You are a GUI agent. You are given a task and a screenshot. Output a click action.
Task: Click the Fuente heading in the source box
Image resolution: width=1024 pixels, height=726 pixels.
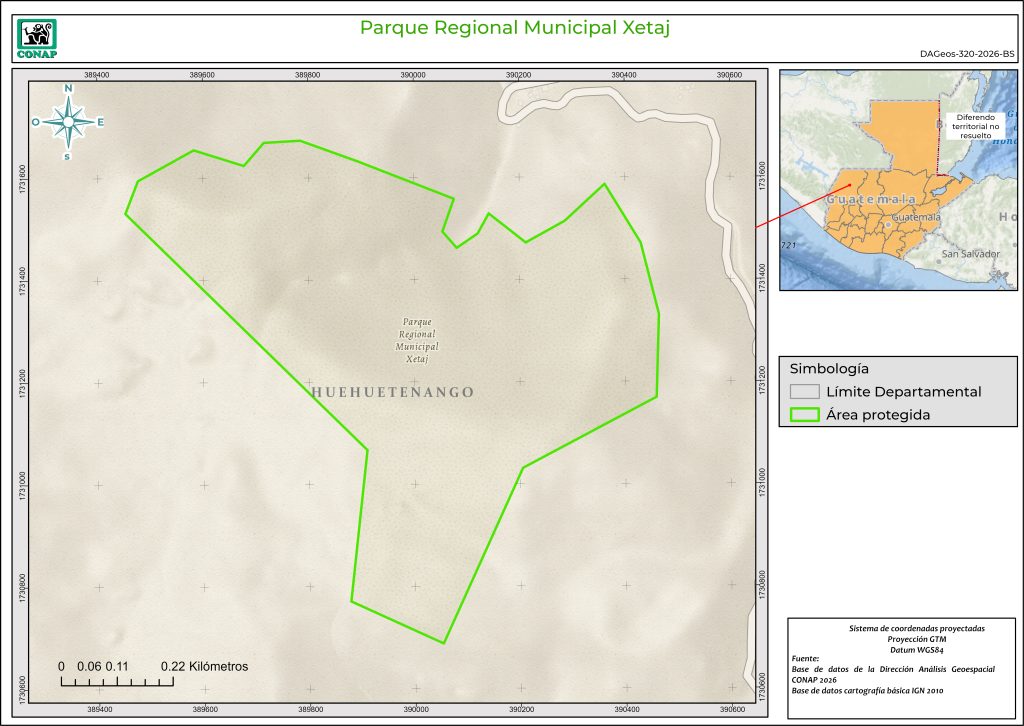(x=805, y=658)
